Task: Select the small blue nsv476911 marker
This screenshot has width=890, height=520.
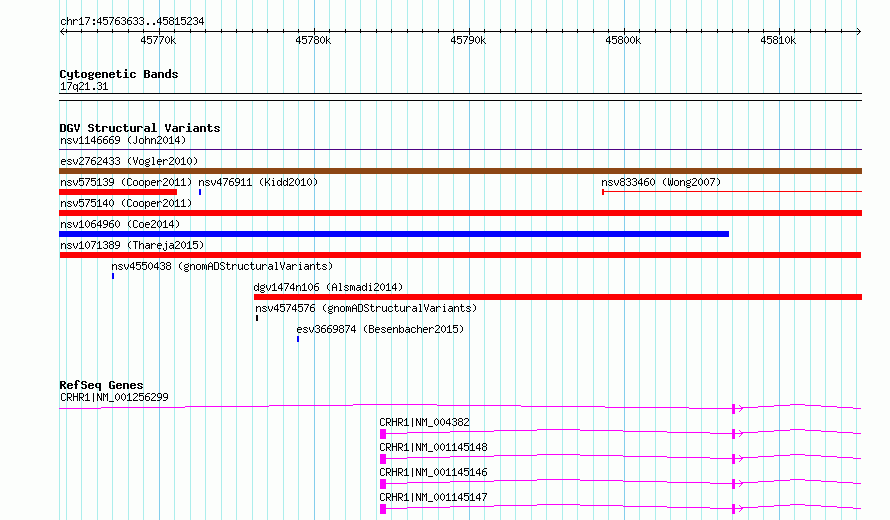Action: coord(200,192)
